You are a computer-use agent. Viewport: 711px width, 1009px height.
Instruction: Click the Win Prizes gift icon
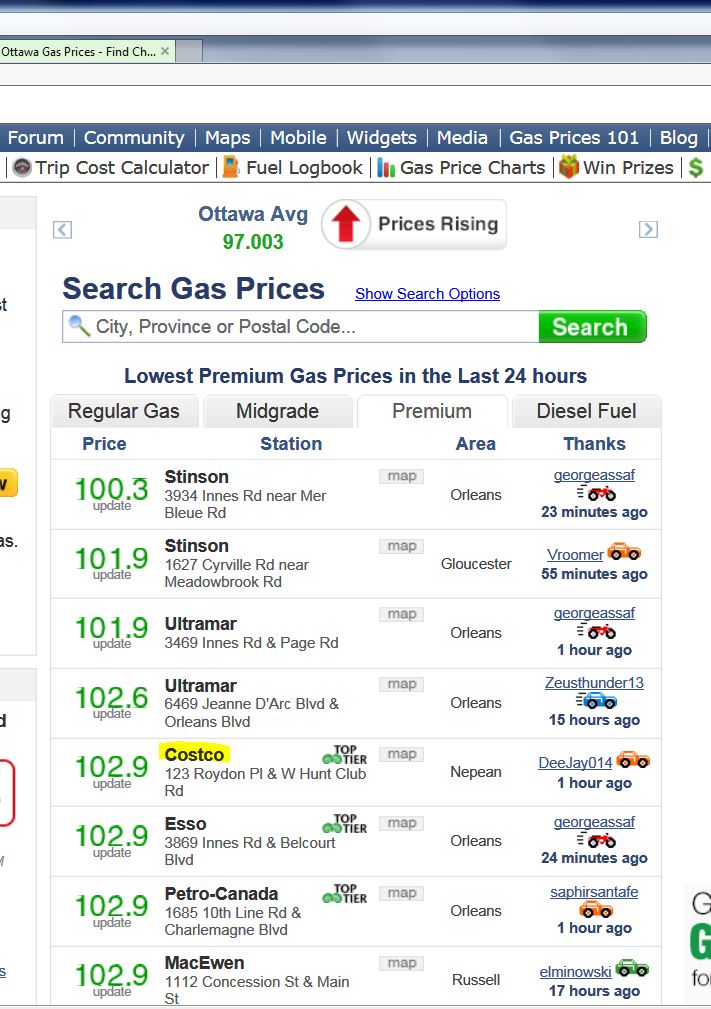click(x=569, y=168)
